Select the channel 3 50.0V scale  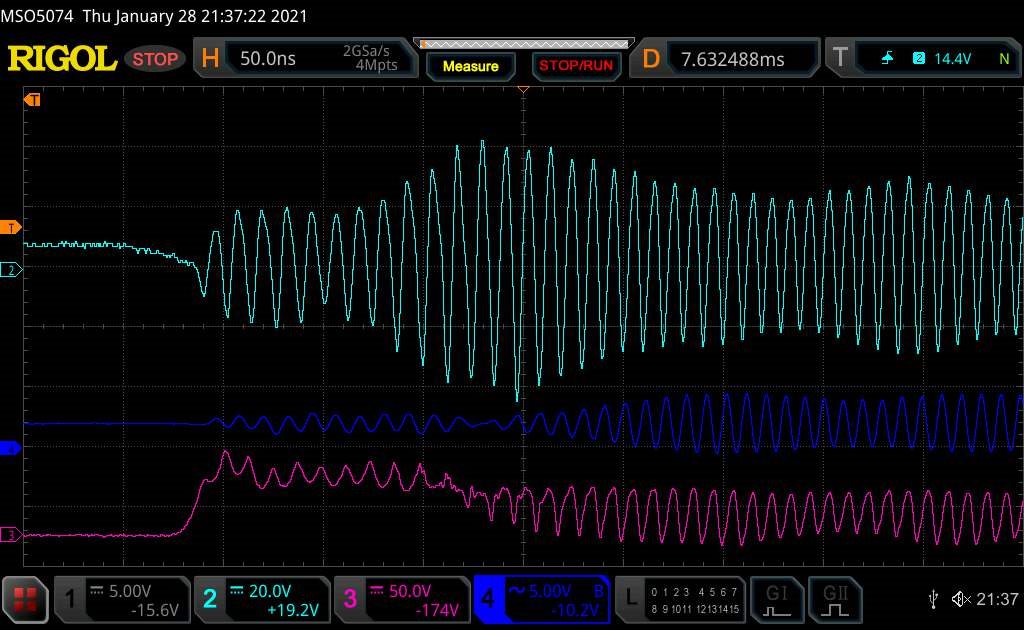click(x=410, y=591)
